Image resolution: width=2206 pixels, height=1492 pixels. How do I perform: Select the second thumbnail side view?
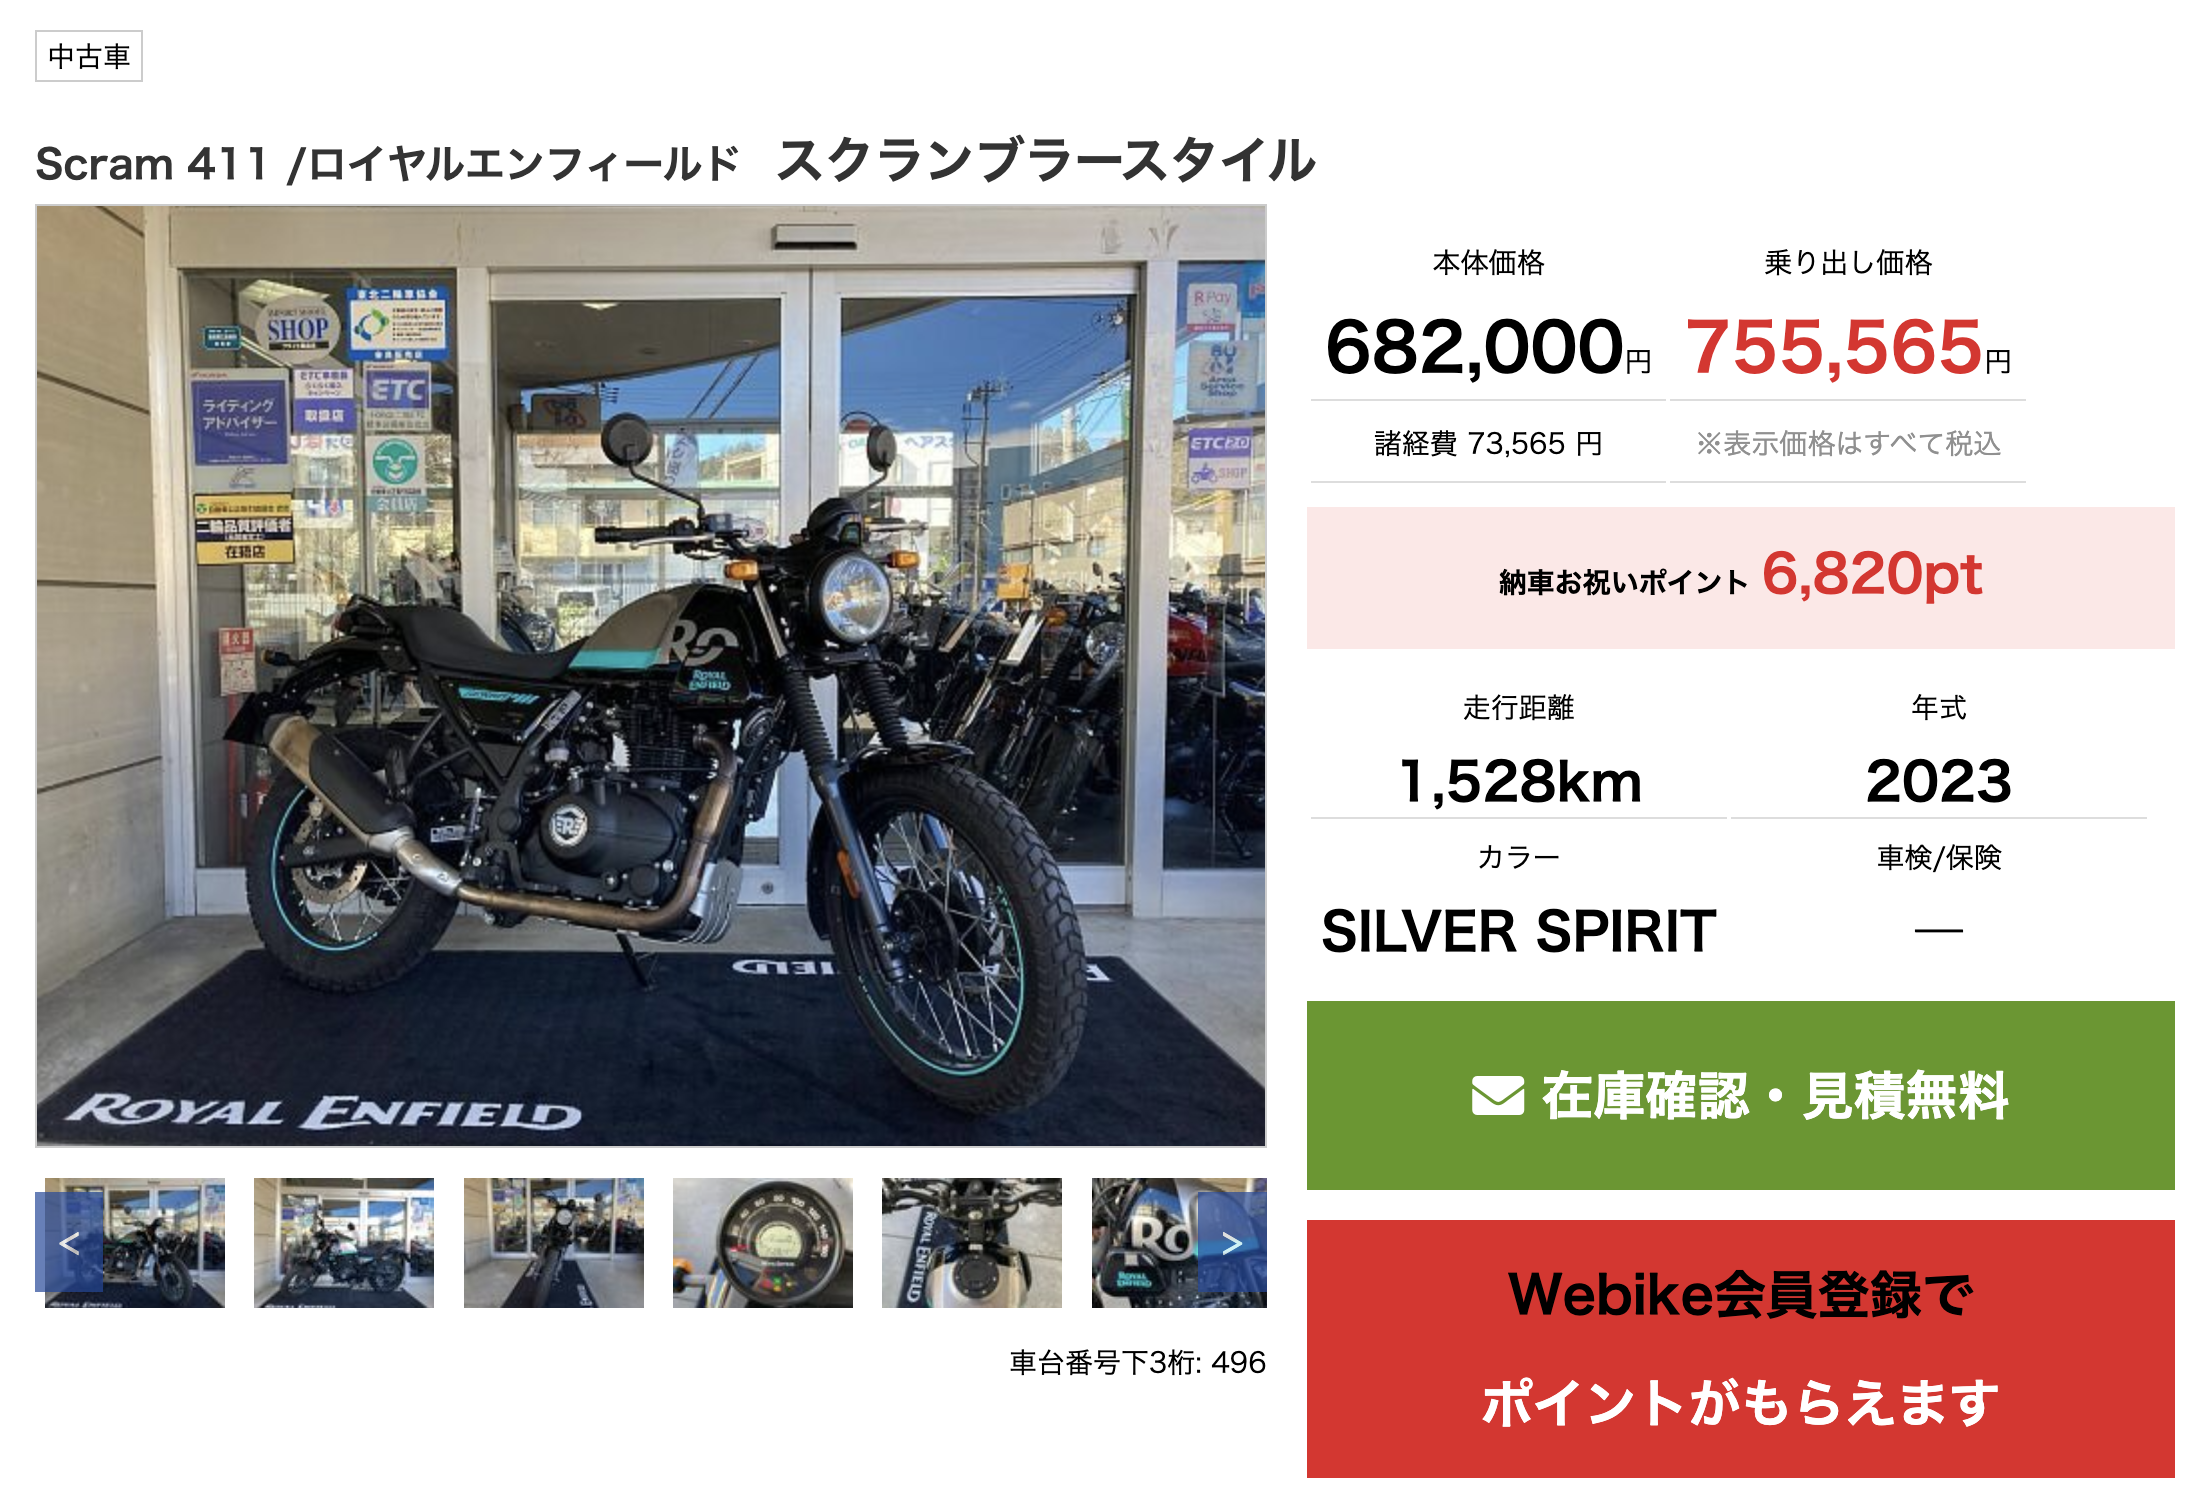(x=344, y=1242)
